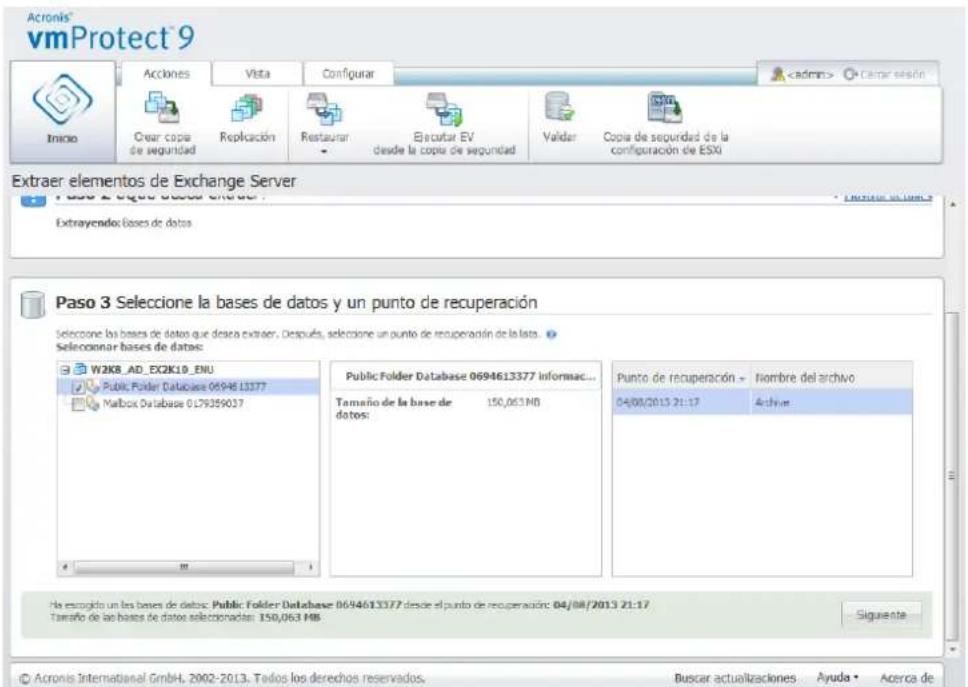Click the Crear copia de seguridad icon
968x687 pixels.
click(x=162, y=107)
